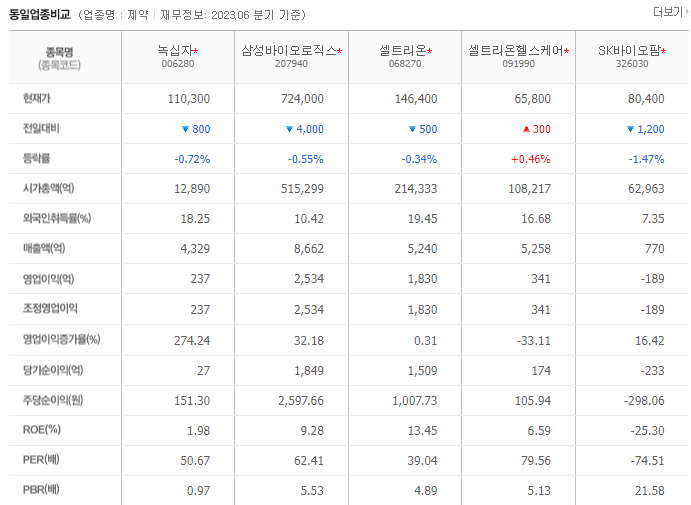Select the 전일대비 row label
This screenshot has width=691, height=505.
(x=41, y=128)
